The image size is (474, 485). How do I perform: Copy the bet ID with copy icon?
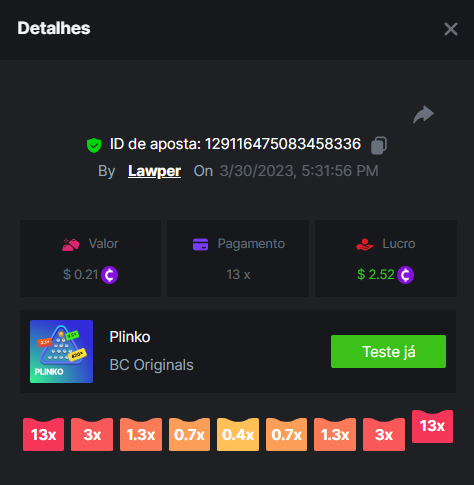(379, 145)
